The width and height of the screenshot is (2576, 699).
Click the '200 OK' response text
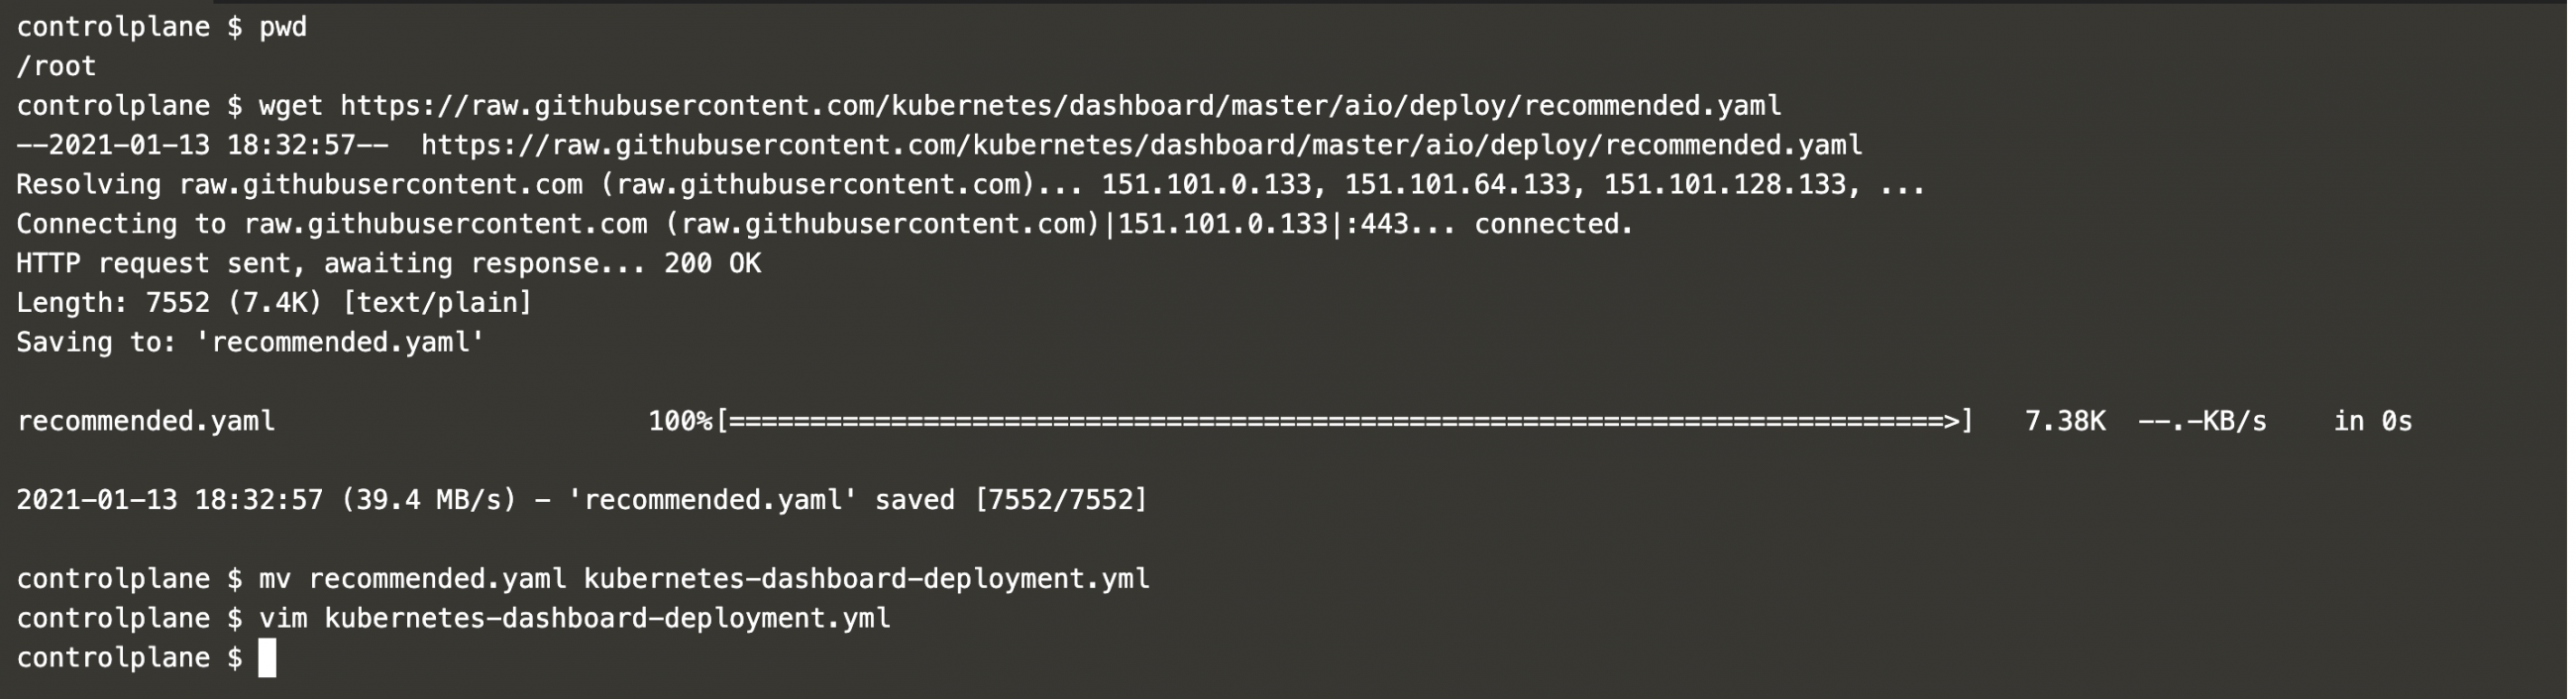[x=712, y=263]
